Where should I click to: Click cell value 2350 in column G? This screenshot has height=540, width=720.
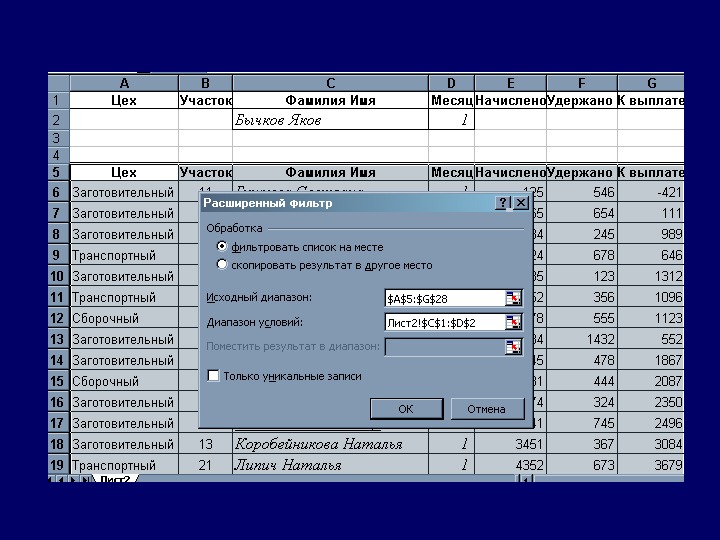click(x=651, y=402)
